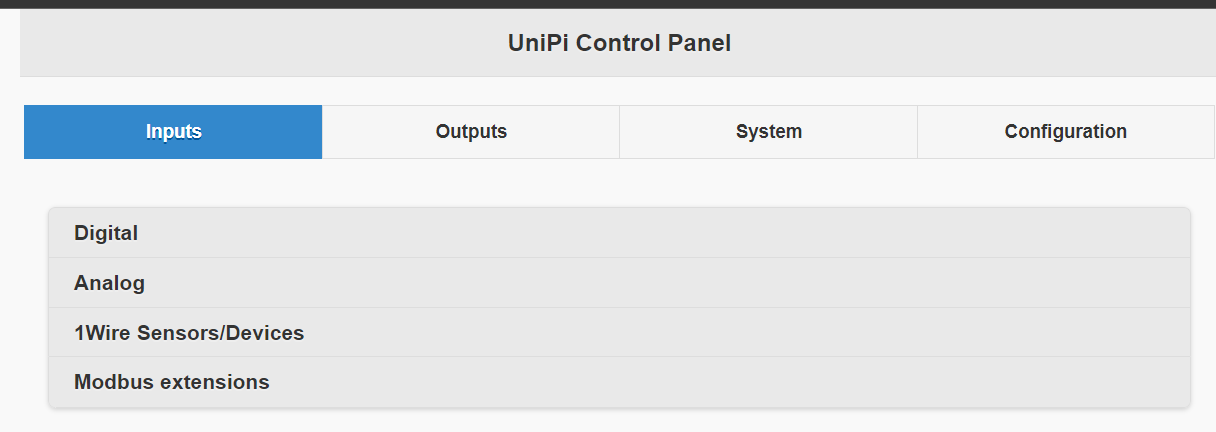Return to the Inputs page tab
Image resolution: width=1216 pixels, height=432 pixels.
pyautogui.click(x=173, y=132)
